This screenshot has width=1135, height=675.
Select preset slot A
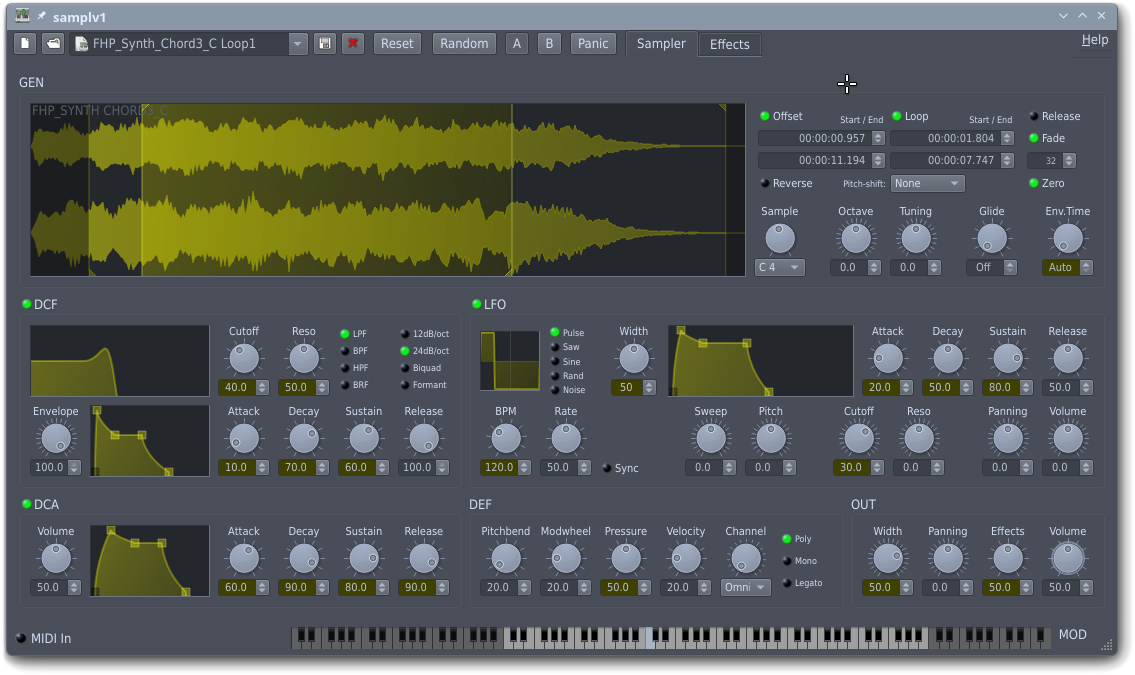(517, 43)
